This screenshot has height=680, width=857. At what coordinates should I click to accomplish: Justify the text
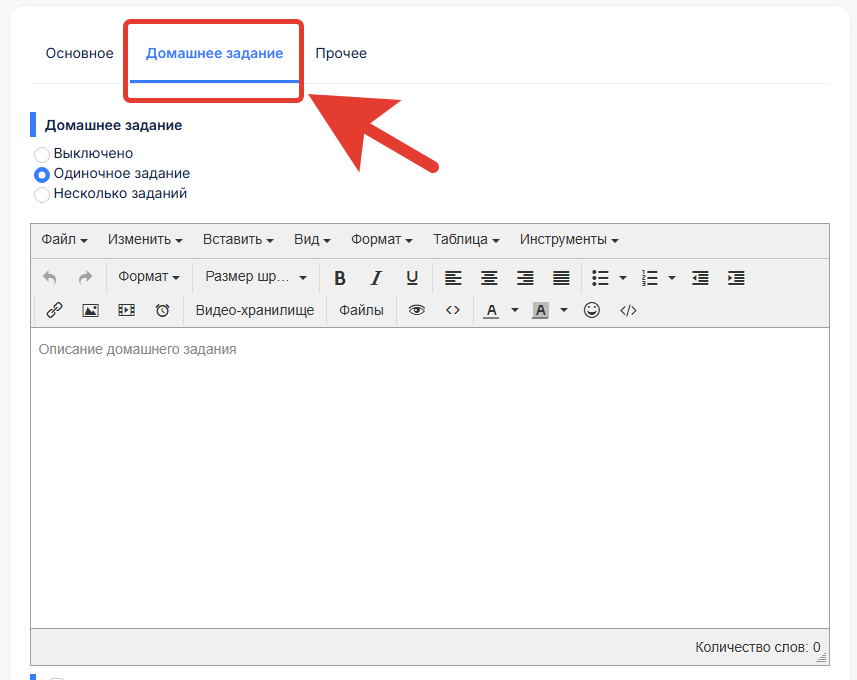[x=561, y=278]
